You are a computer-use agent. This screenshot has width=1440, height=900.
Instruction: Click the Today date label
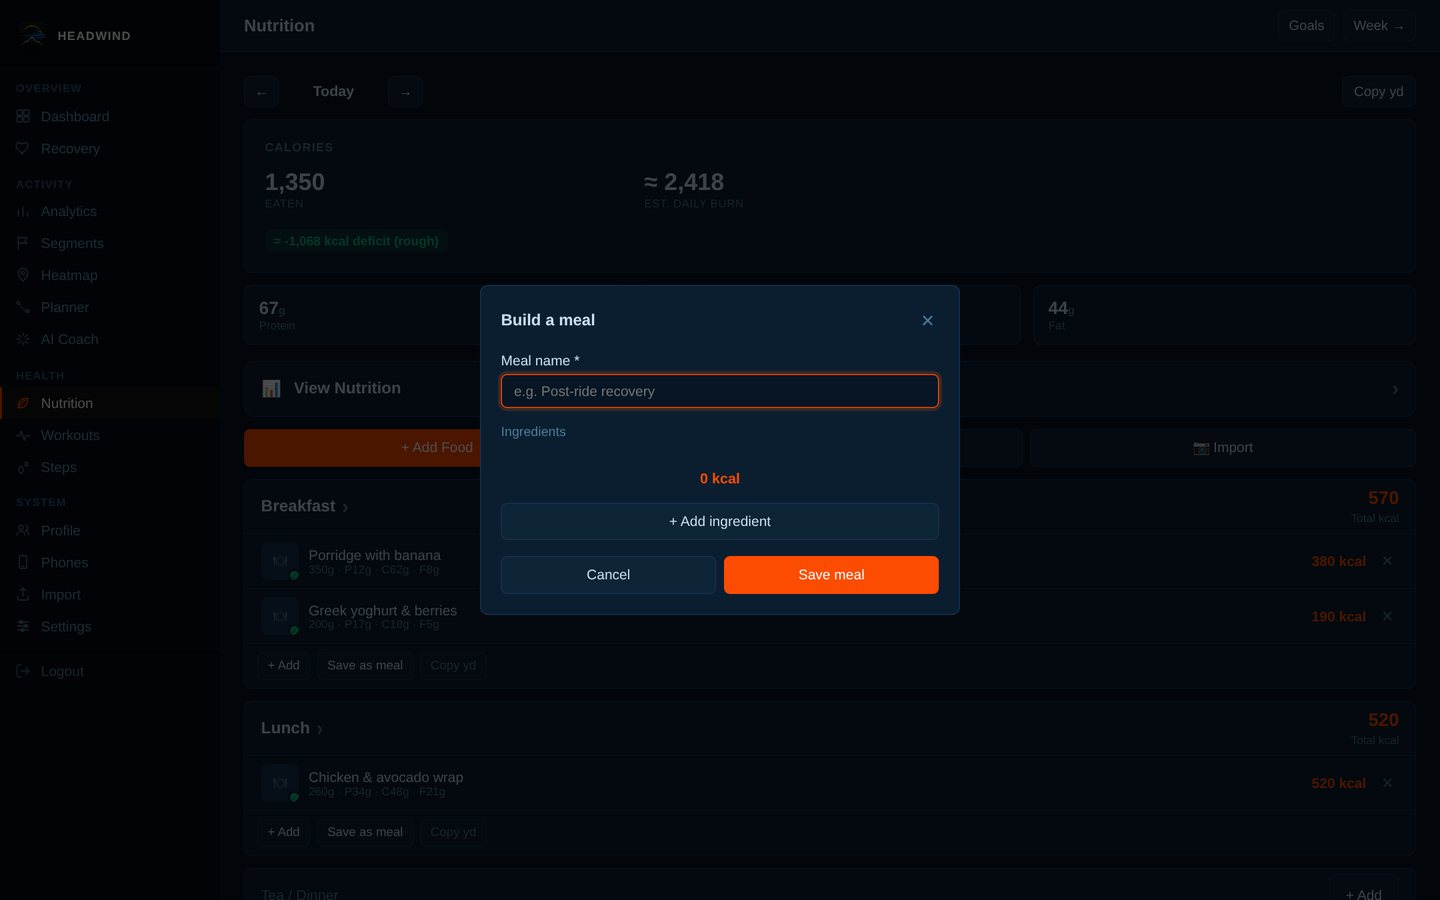(333, 91)
